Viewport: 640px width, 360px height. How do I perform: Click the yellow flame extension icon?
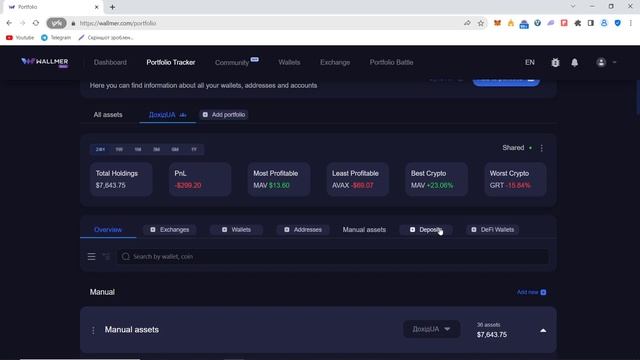(511, 23)
